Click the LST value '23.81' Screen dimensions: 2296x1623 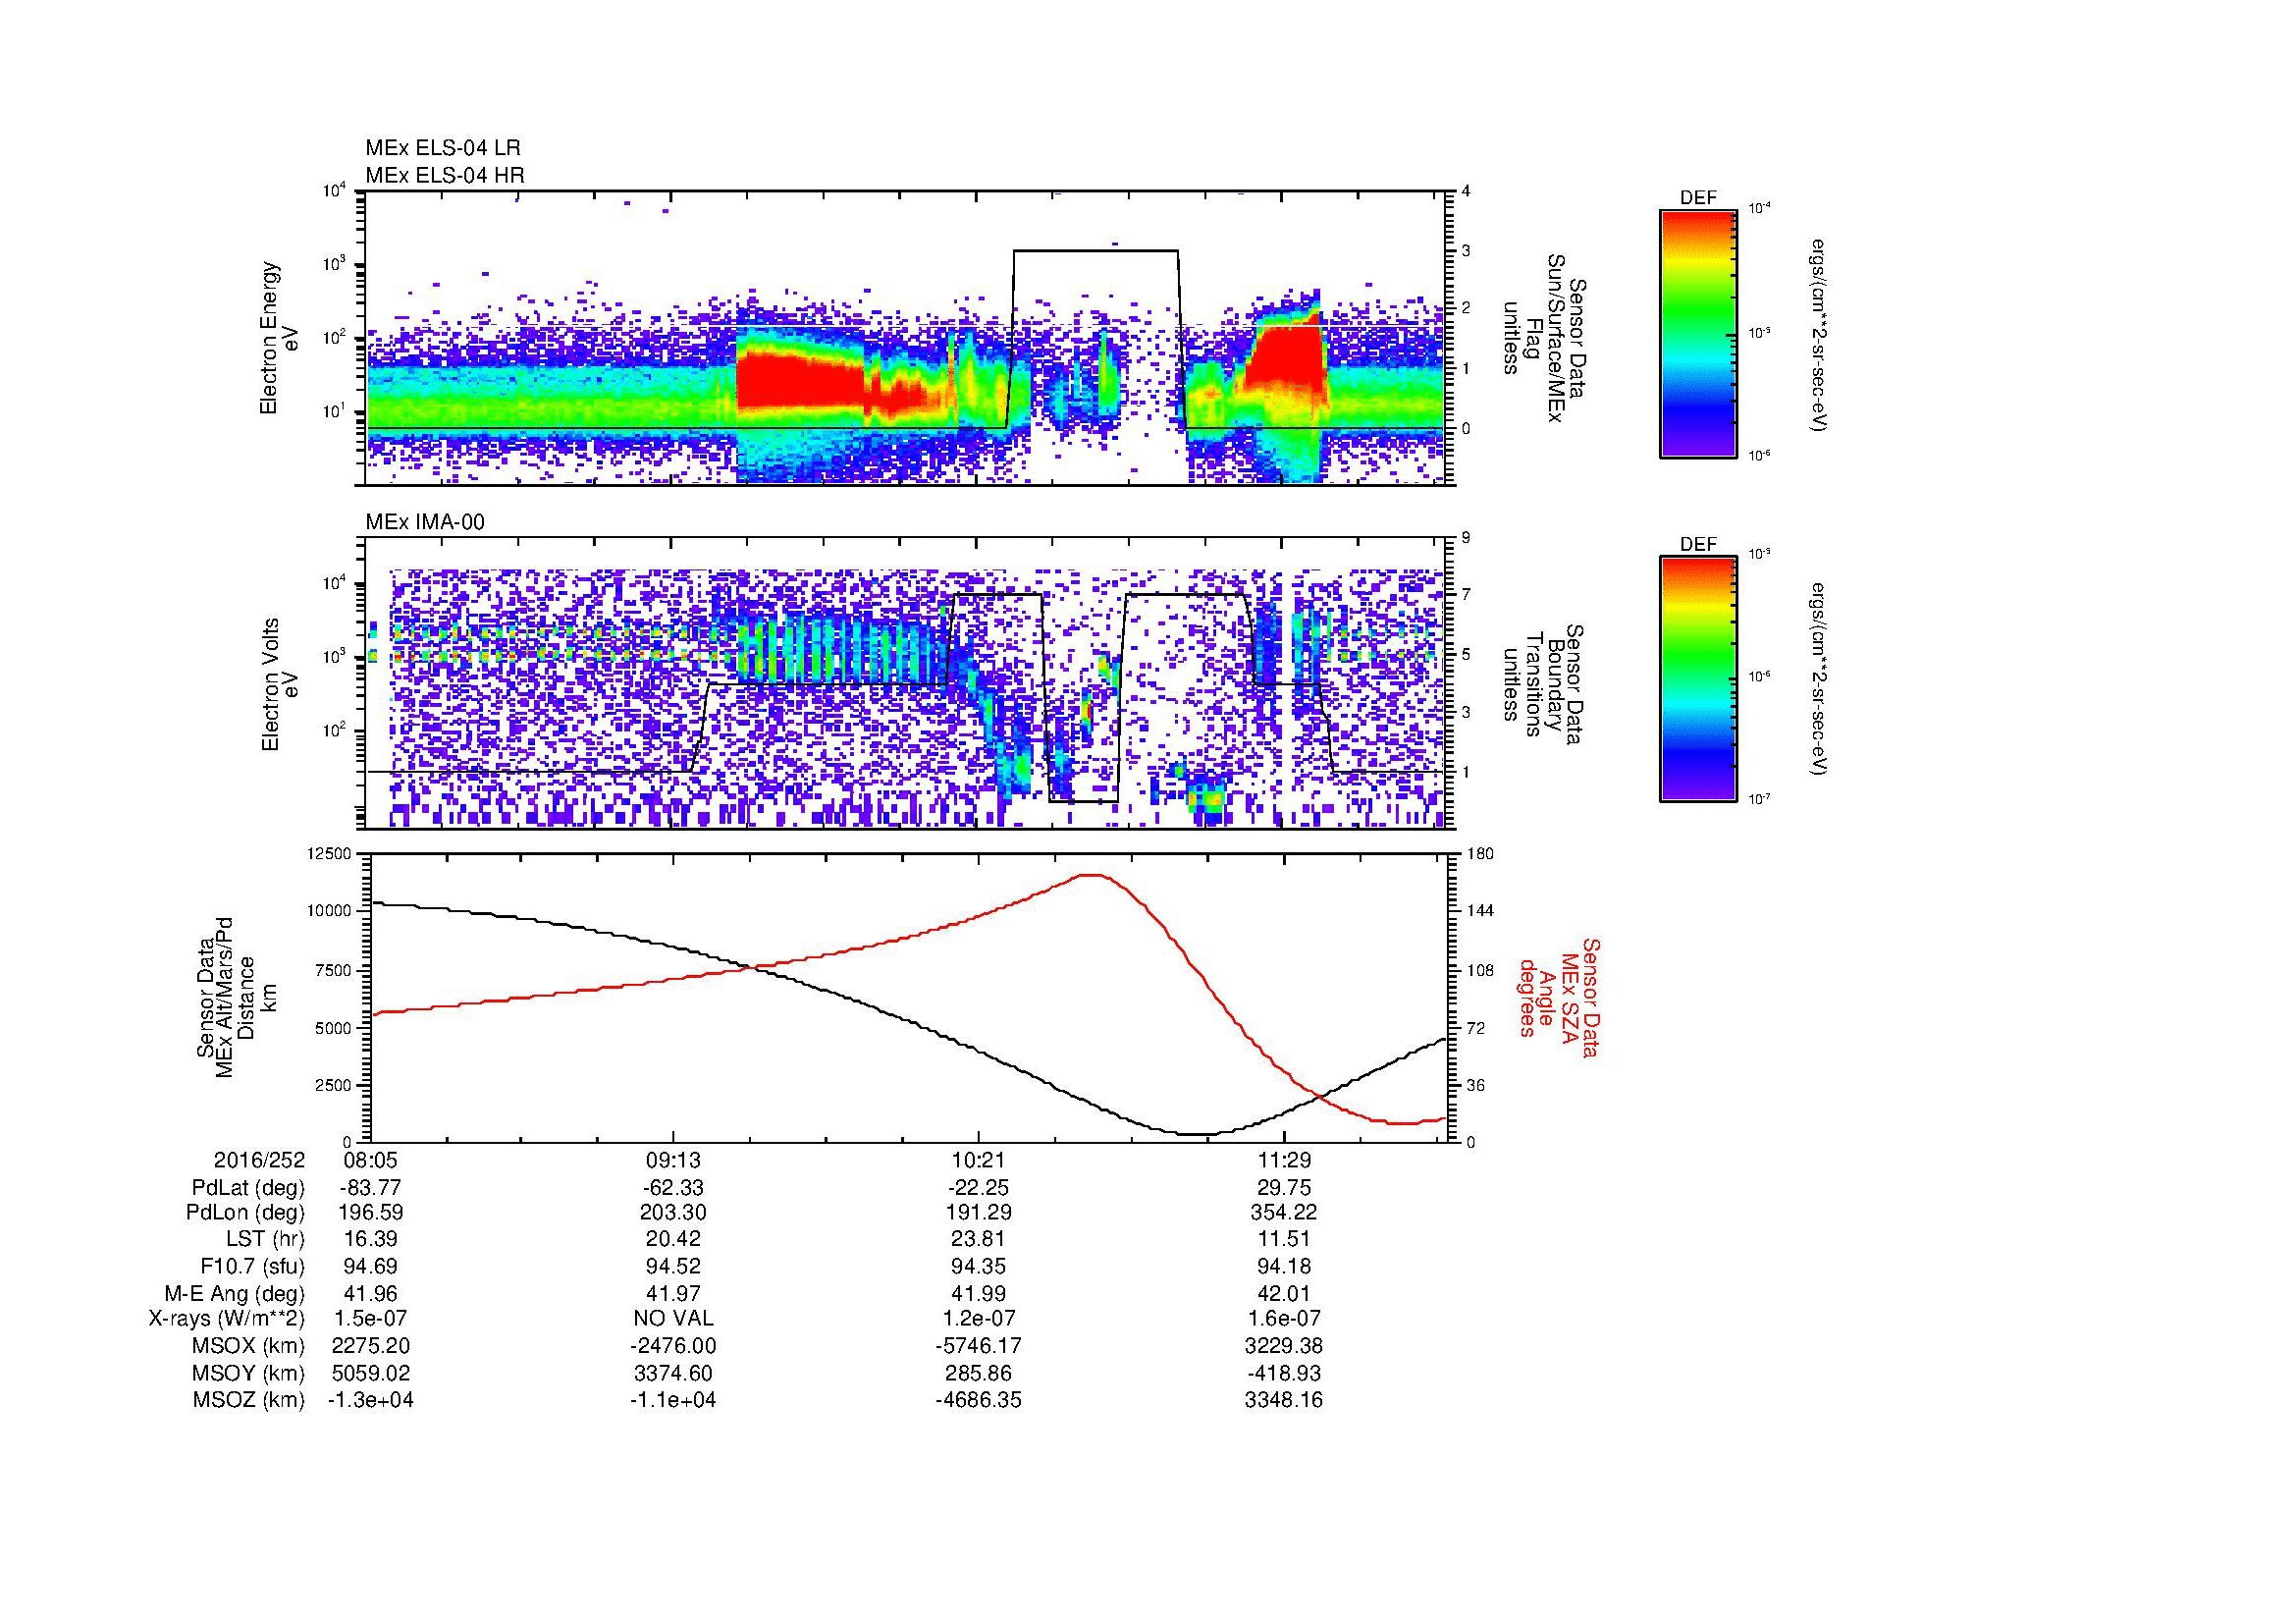click(x=978, y=1240)
